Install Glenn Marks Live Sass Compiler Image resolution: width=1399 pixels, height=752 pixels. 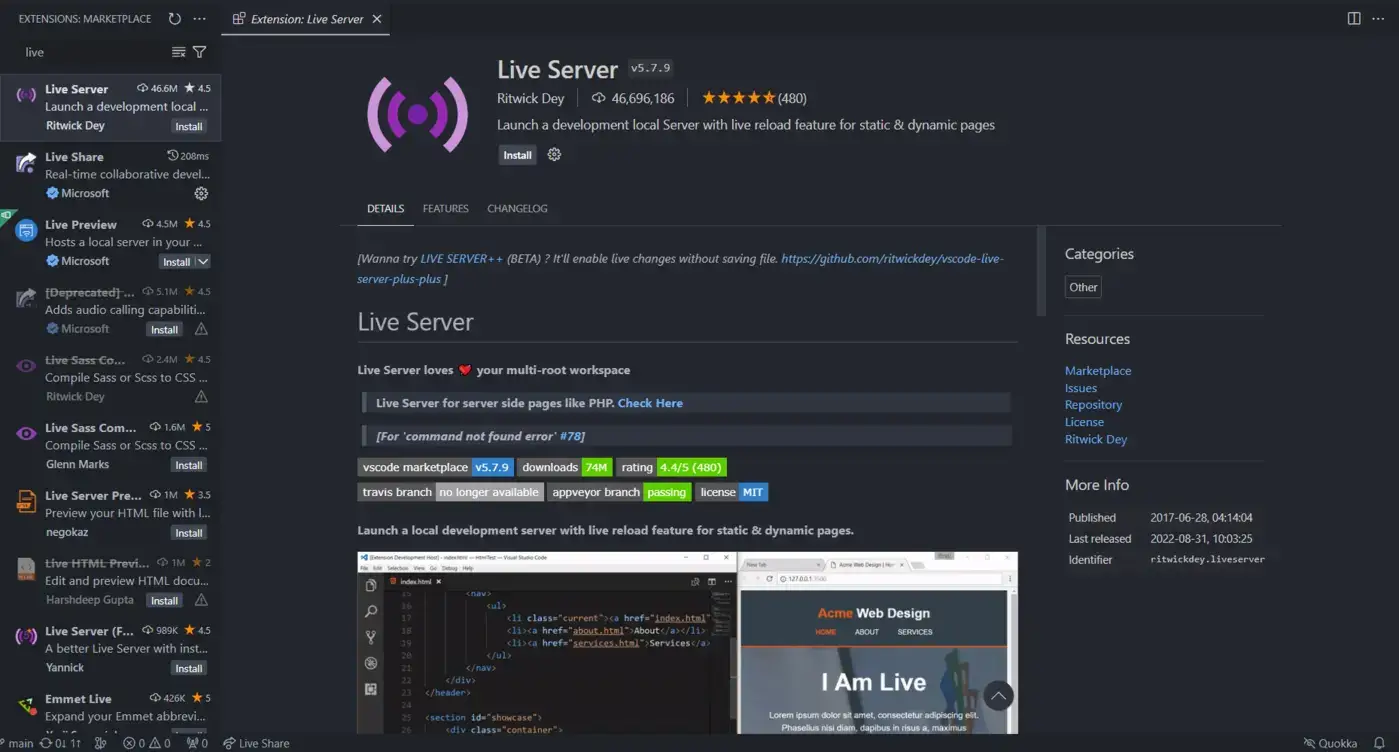point(189,465)
